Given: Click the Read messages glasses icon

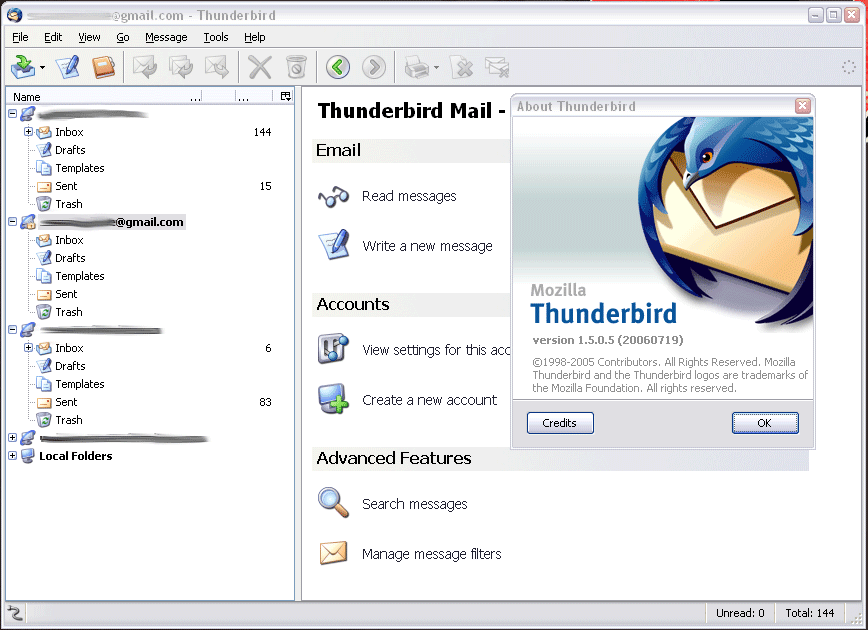Looking at the screenshot, I should [x=333, y=197].
